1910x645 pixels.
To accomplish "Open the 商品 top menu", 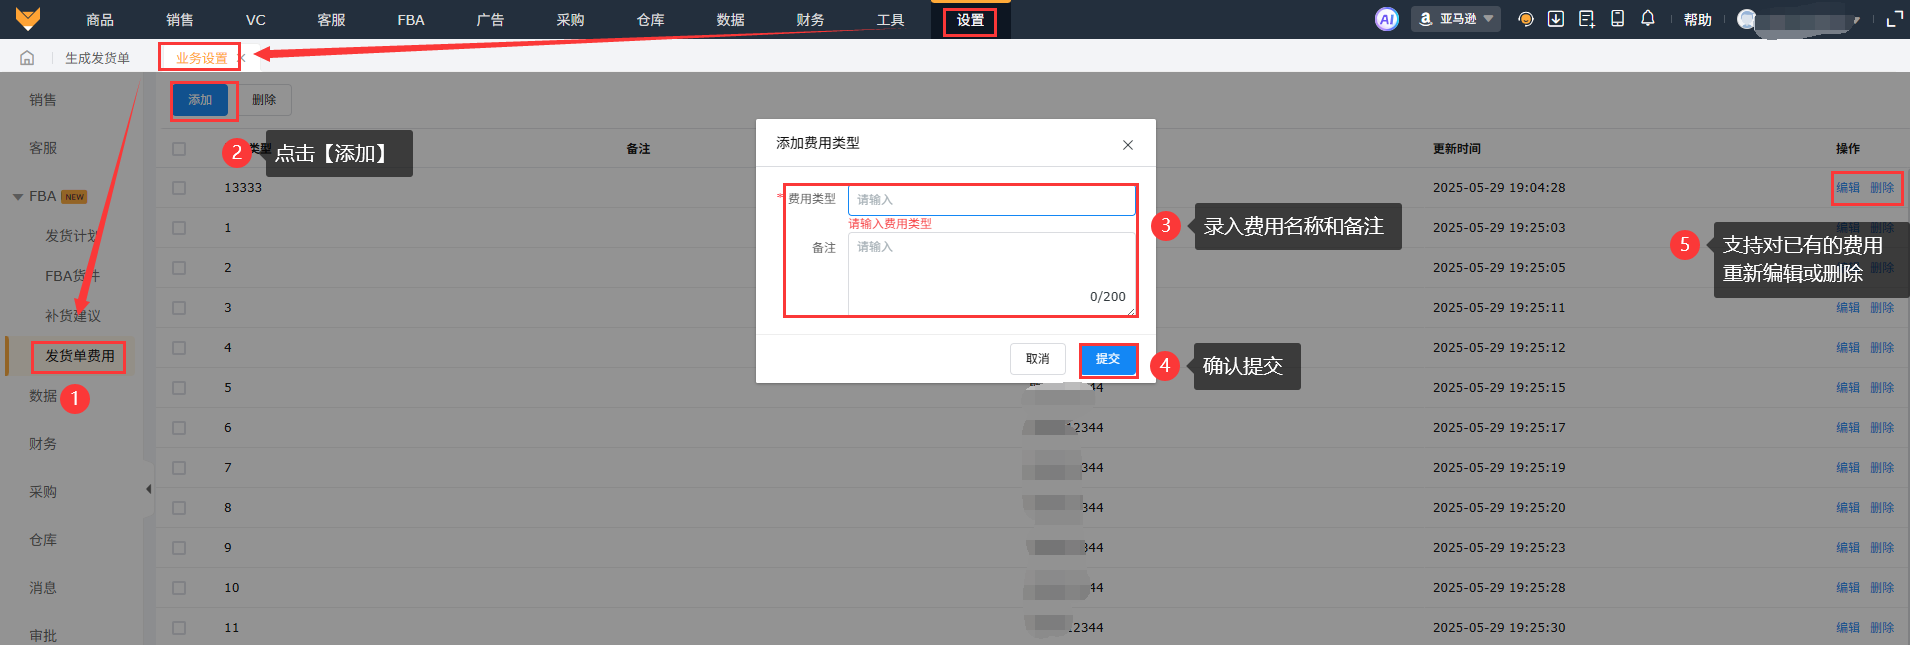I will tap(100, 20).
